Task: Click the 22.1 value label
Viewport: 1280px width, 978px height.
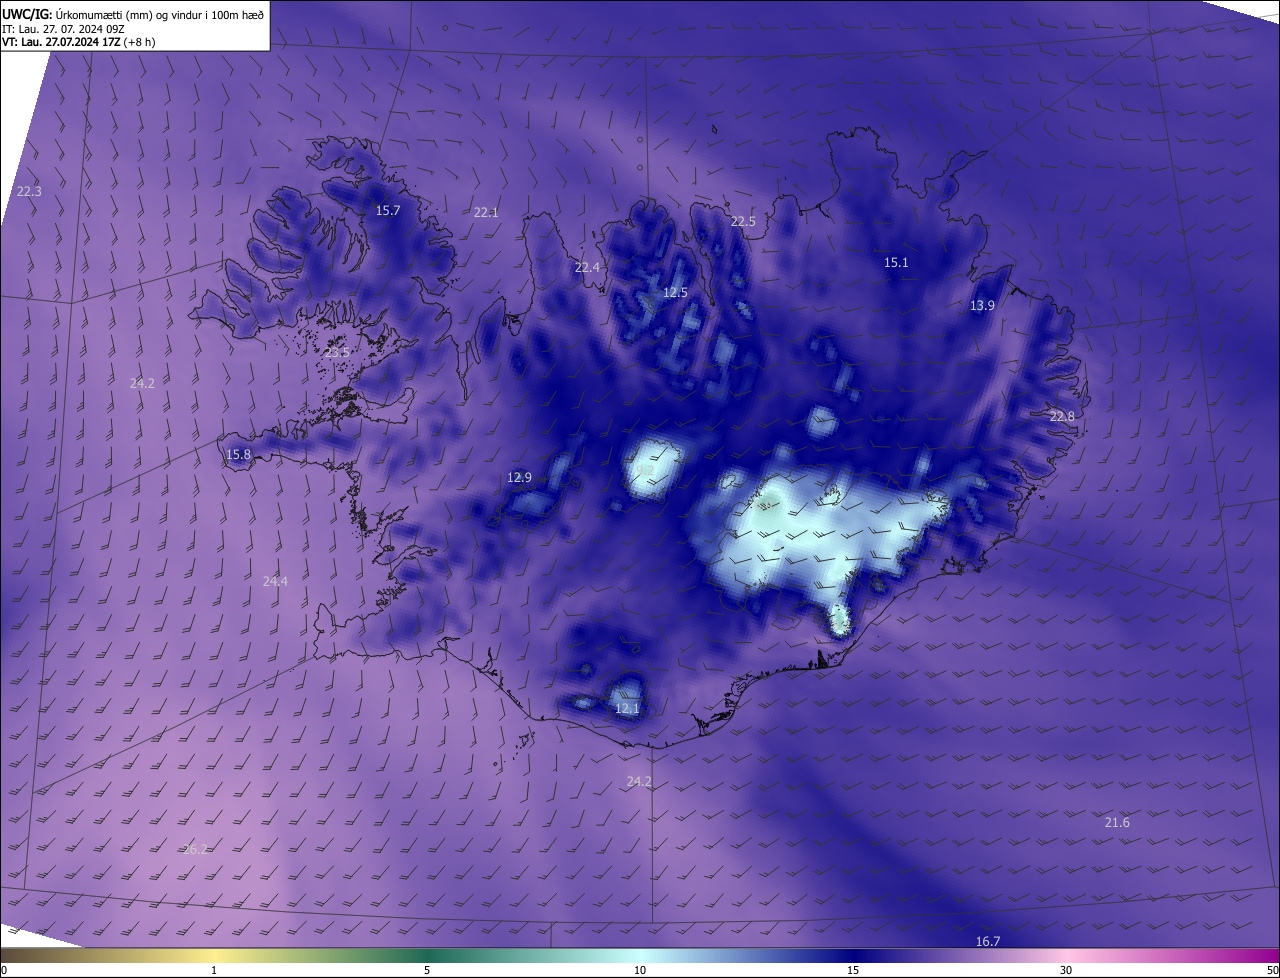Action: tap(486, 212)
